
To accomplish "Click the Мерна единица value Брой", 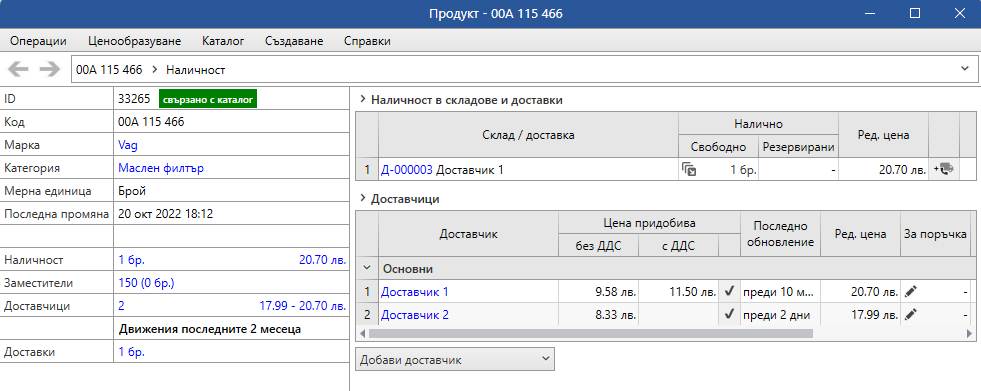I will 131,191.
